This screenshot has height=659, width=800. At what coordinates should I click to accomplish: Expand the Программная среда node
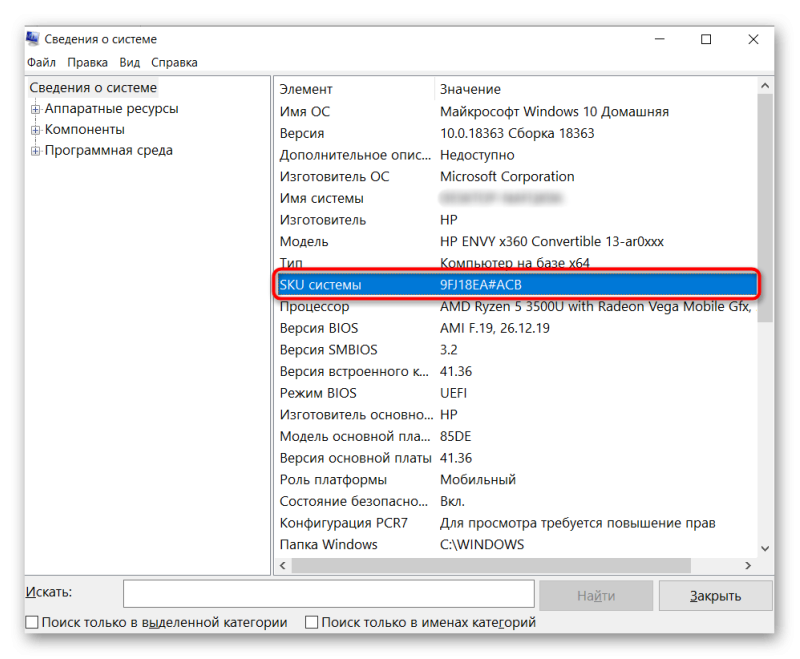35,151
